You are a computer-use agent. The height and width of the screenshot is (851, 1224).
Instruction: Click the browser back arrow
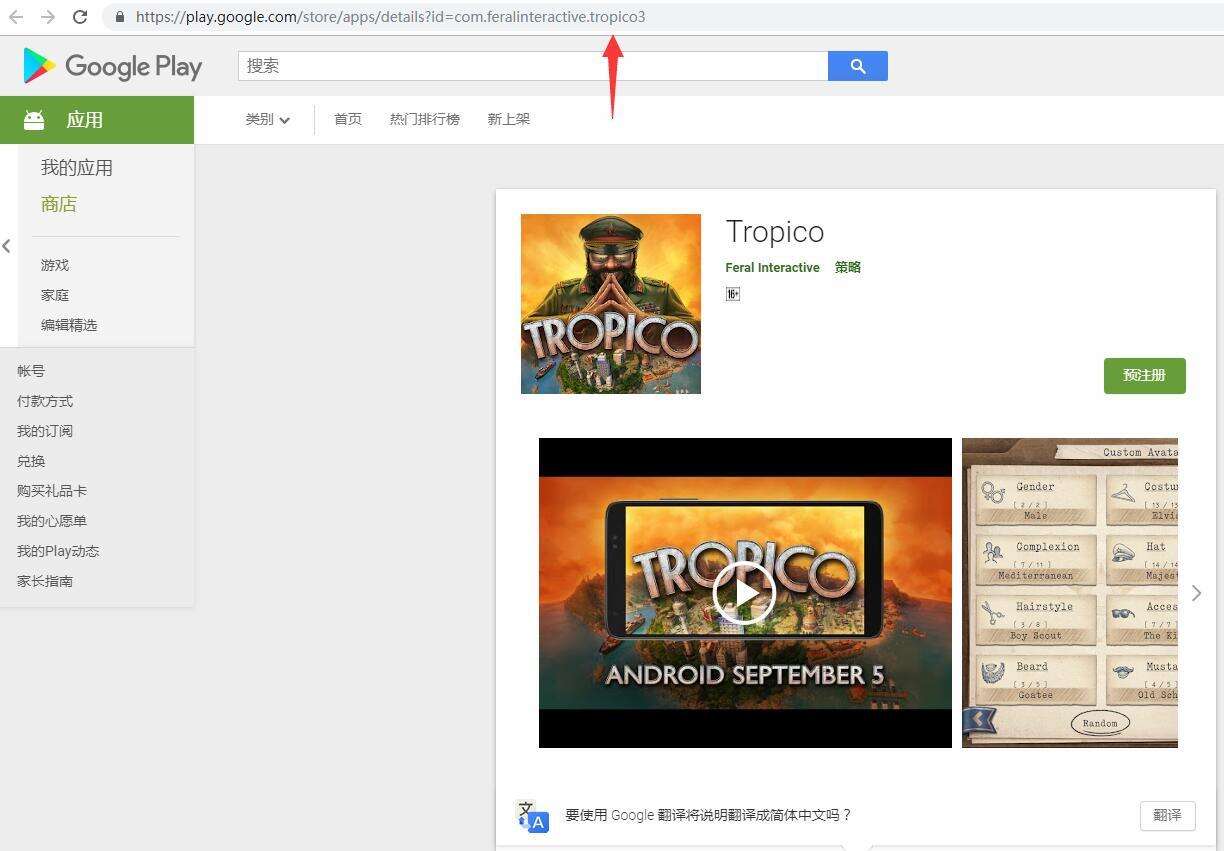point(16,17)
